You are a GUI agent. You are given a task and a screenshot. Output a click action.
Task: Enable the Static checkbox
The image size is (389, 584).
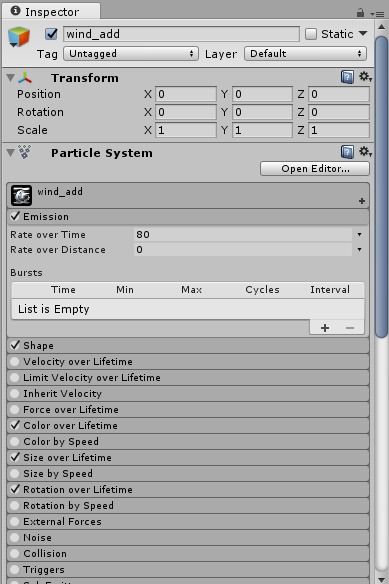pyautogui.click(x=311, y=34)
